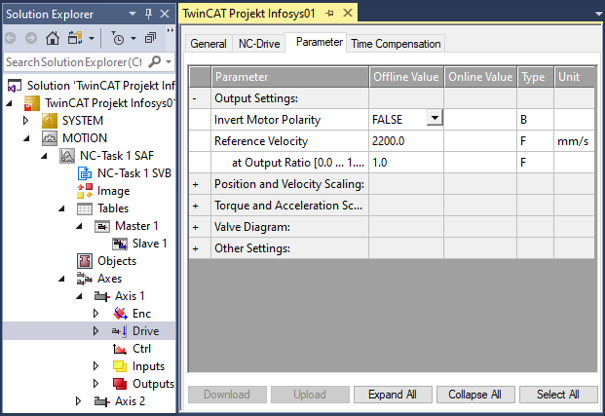Click the search magnifier icon in Solution Explorer
605x416 pixels.
point(155,61)
